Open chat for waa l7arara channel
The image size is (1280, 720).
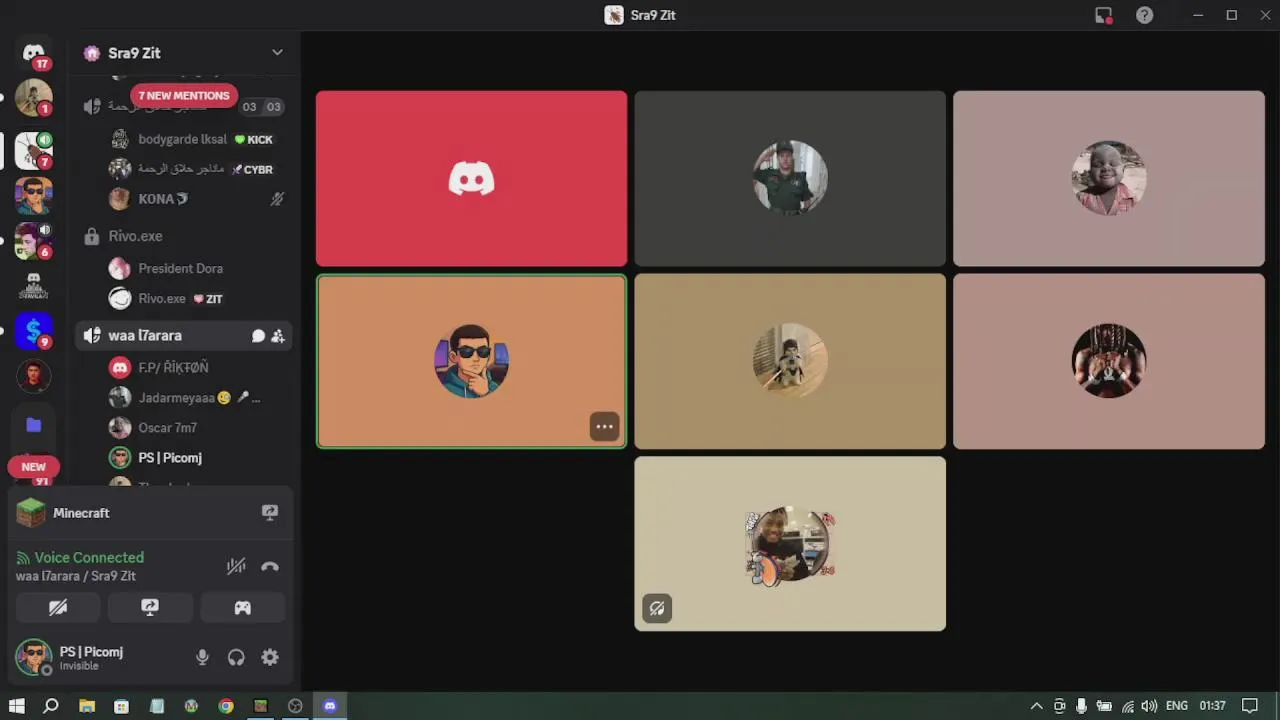click(258, 336)
